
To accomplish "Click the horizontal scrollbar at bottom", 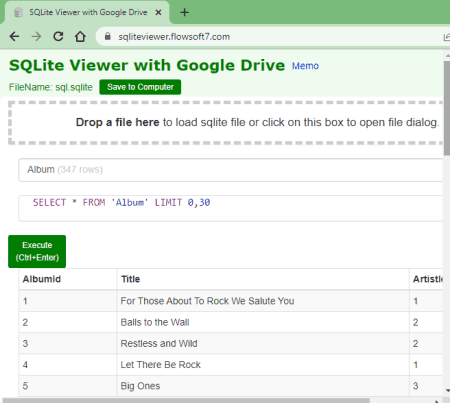I will coord(187,400).
